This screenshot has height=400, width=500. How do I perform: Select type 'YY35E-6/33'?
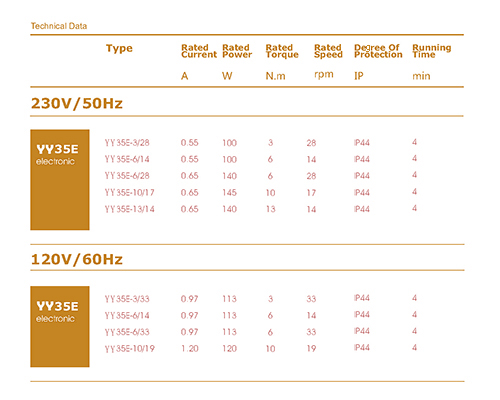(127, 332)
